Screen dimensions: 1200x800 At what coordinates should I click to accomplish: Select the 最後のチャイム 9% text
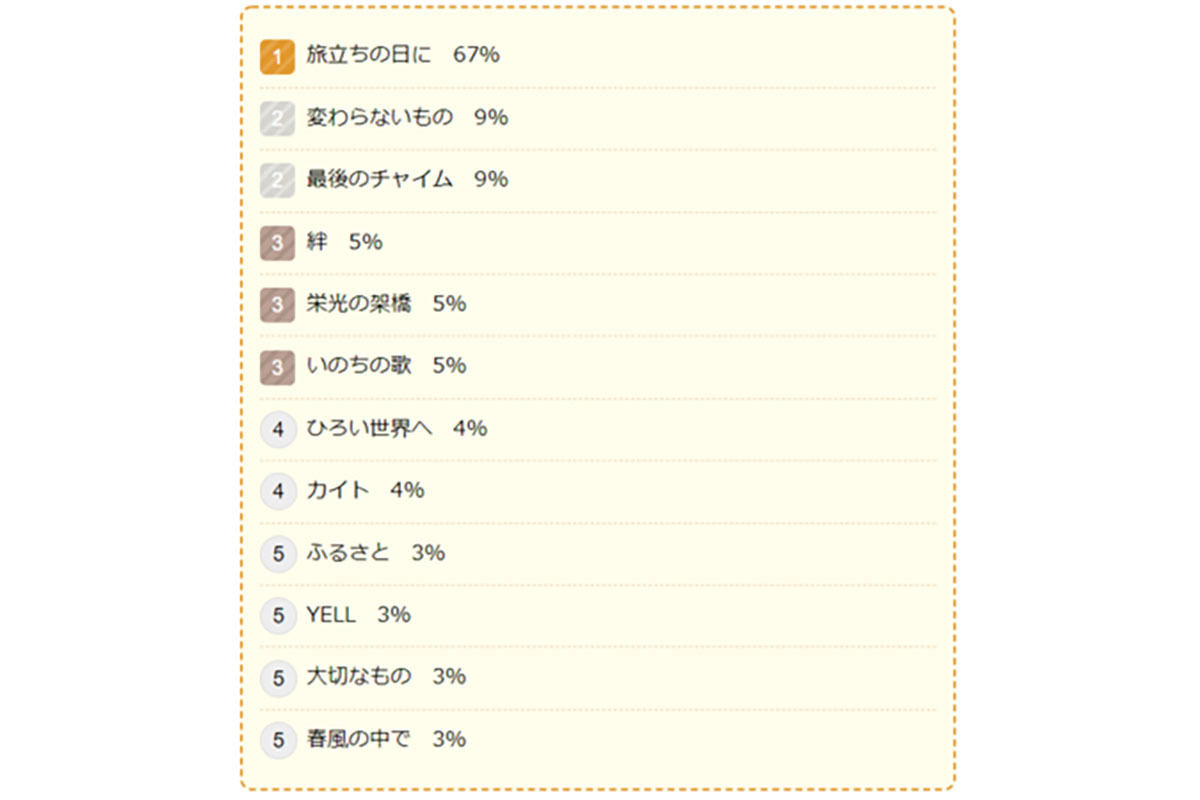(x=407, y=179)
